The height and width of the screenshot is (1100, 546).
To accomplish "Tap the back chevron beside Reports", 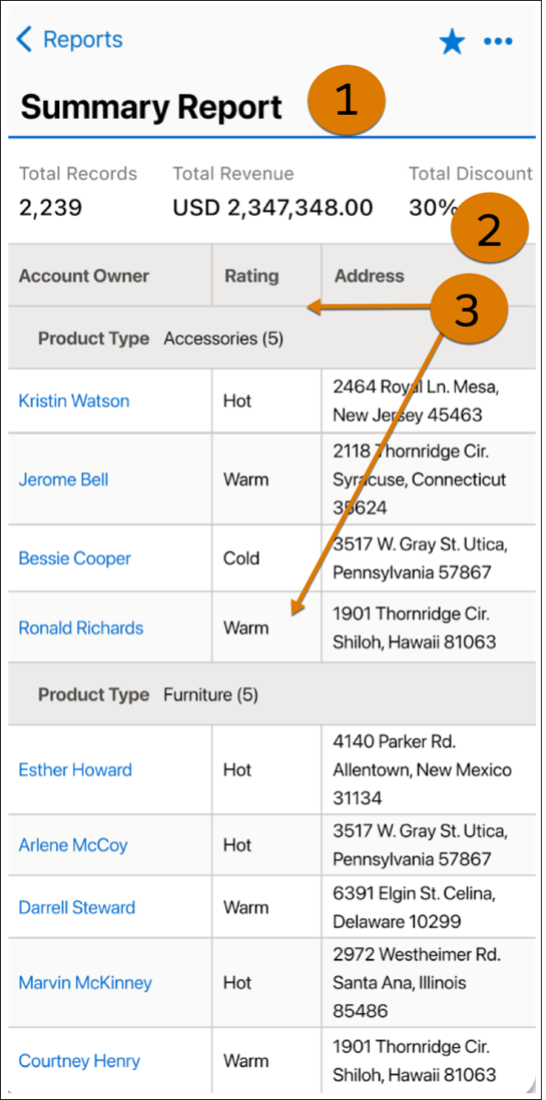I will pyautogui.click(x=24, y=39).
